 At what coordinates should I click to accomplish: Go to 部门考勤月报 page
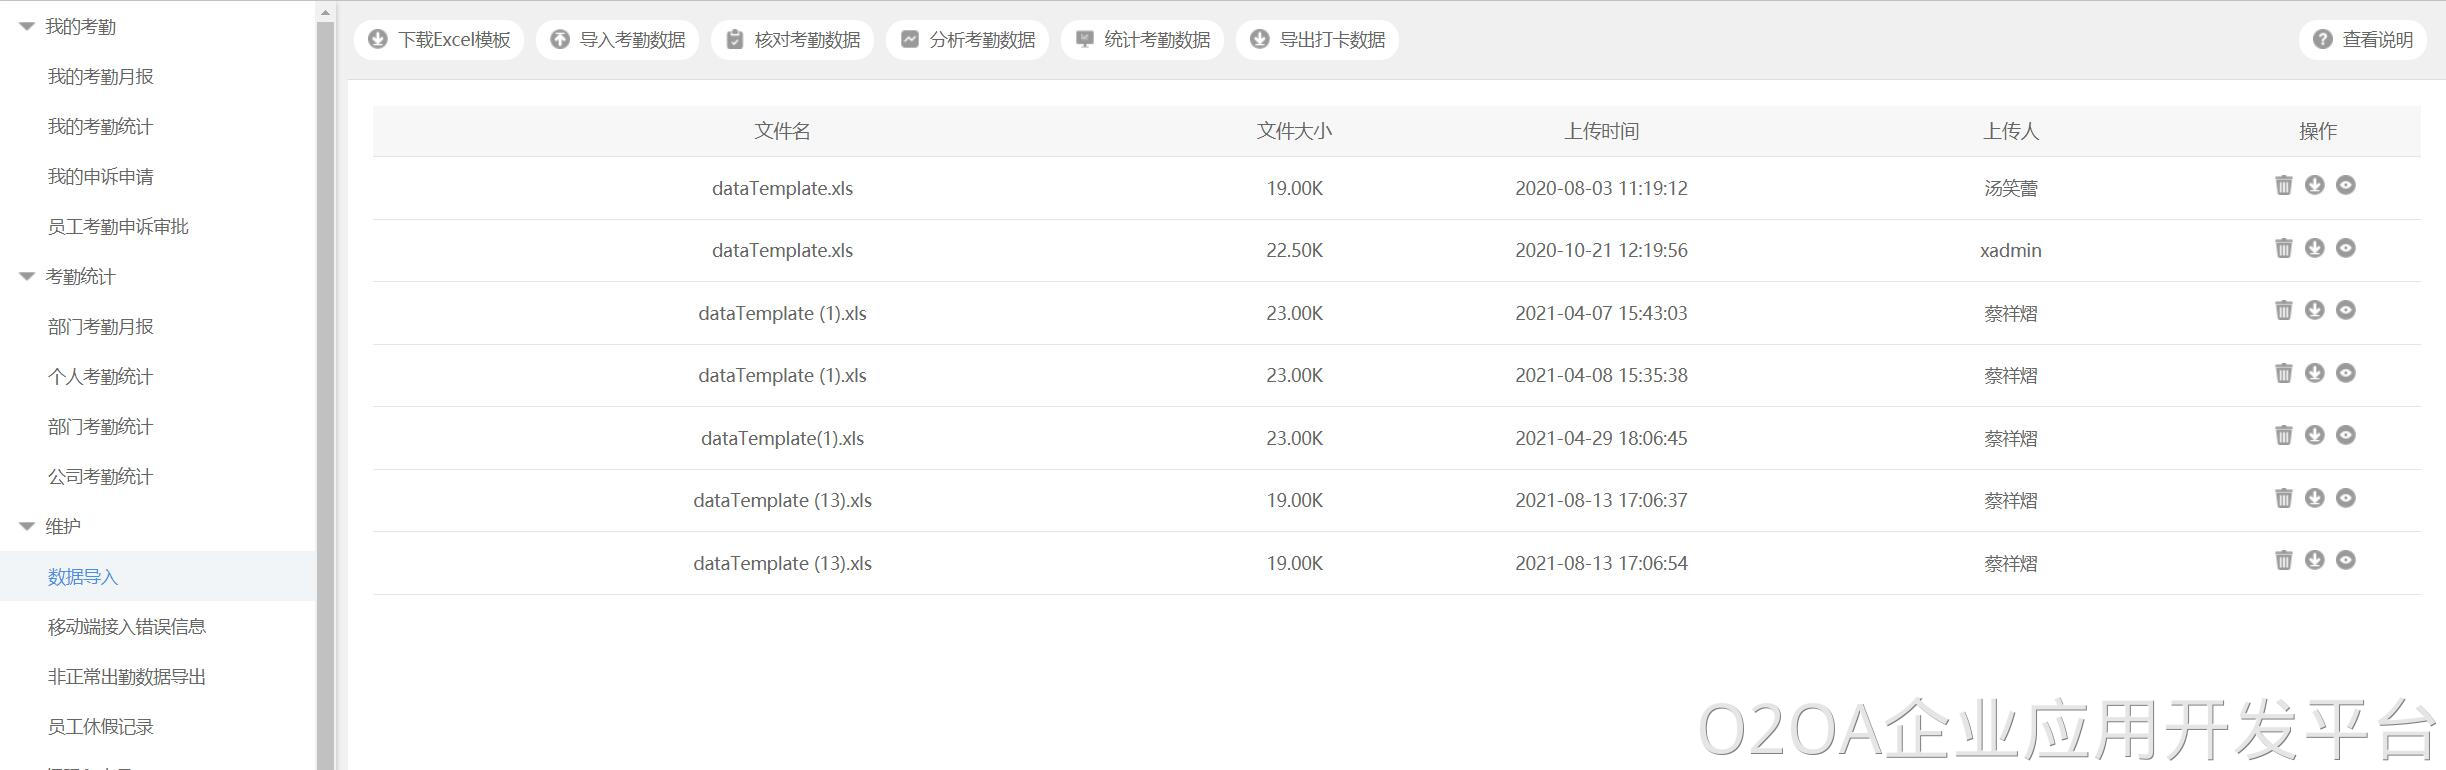[x=100, y=327]
